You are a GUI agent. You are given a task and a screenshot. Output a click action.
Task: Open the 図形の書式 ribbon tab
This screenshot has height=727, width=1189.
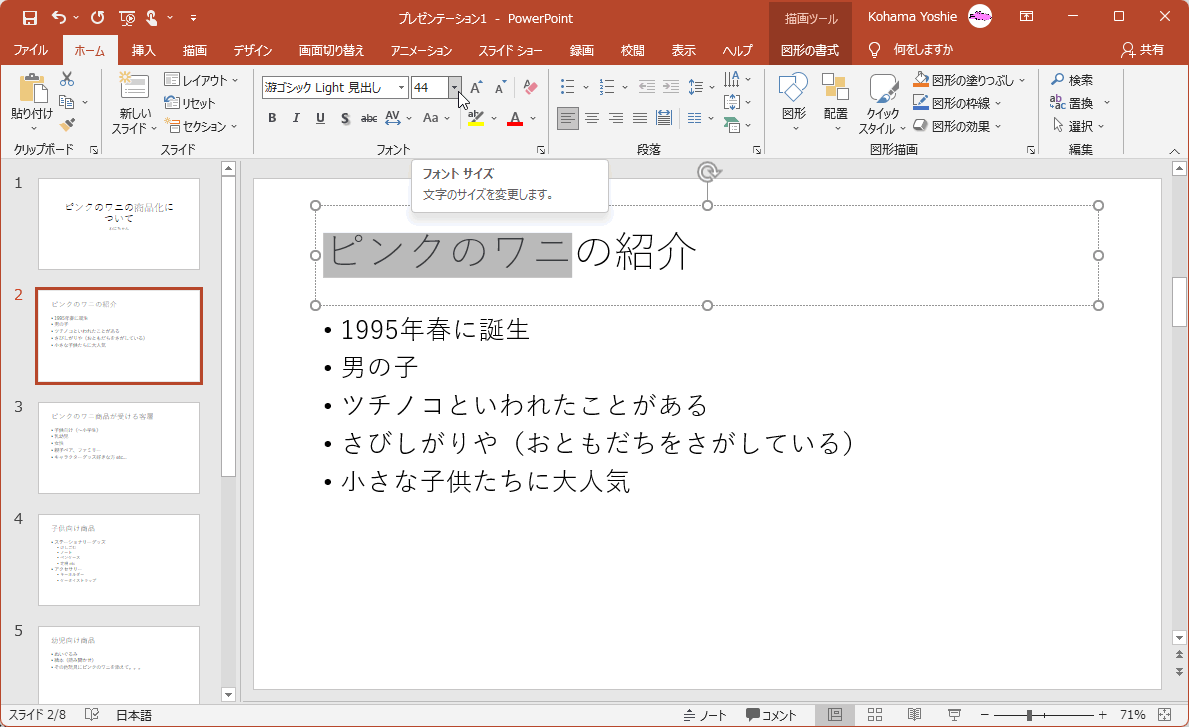click(807, 49)
